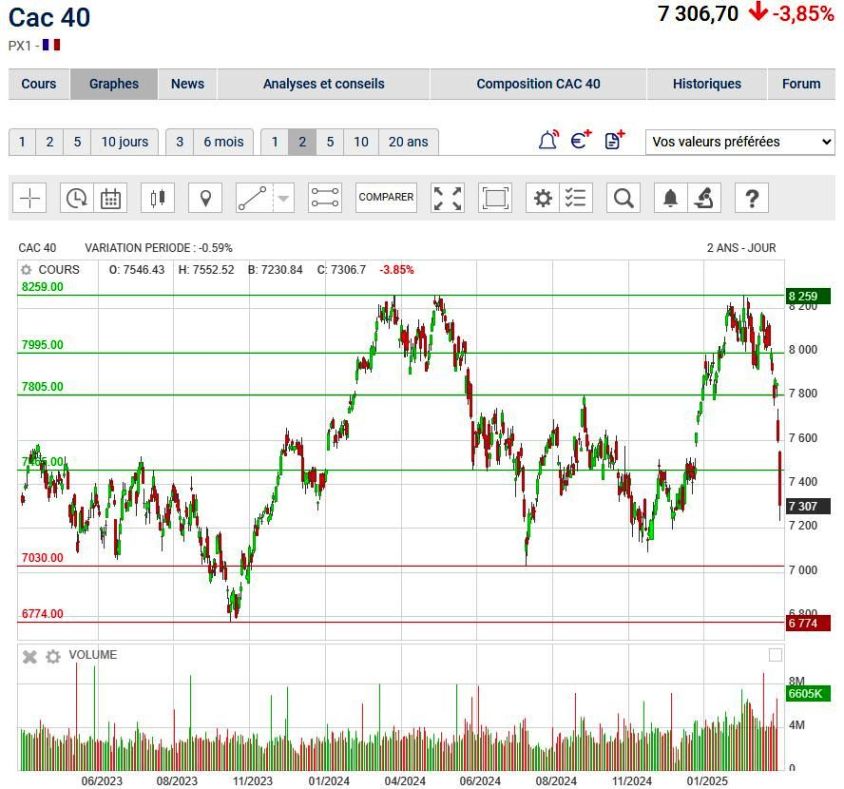The width and height of the screenshot is (844, 789).
Task: Select the 6 mois period
Action: pos(223,142)
